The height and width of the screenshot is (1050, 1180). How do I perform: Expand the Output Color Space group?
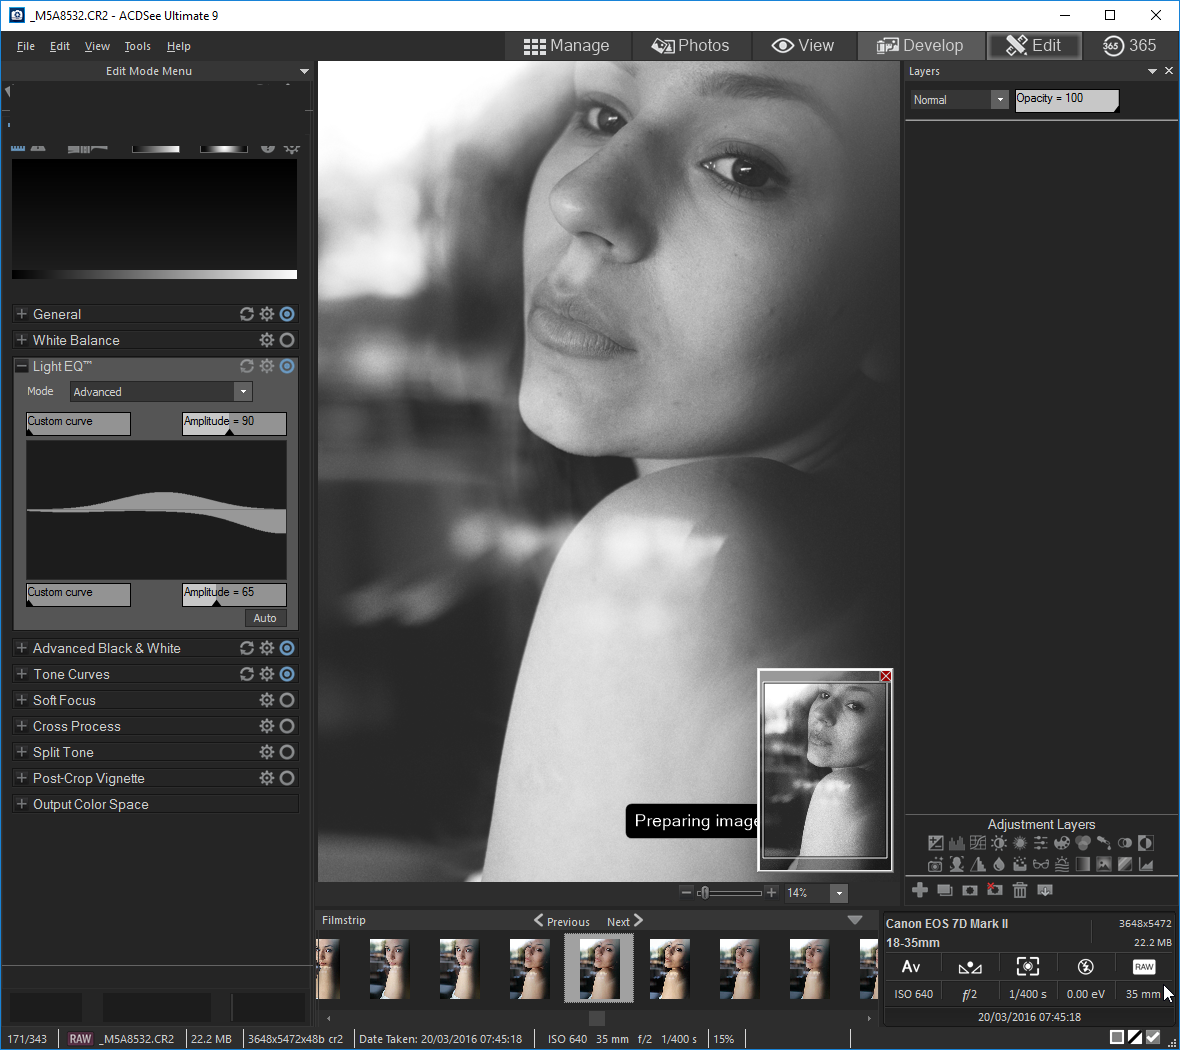22,804
